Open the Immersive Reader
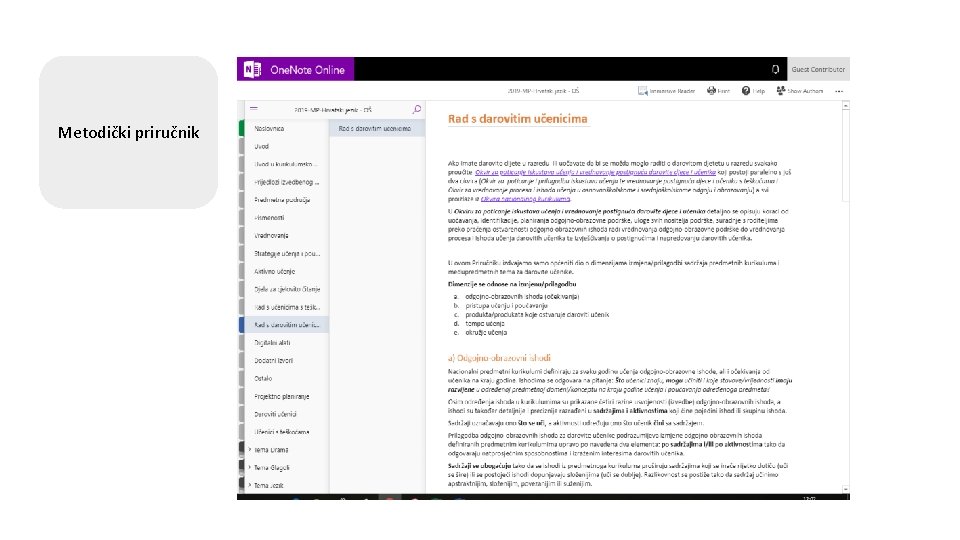The height and width of the screenshot is (540, 960). click(666, 91)
